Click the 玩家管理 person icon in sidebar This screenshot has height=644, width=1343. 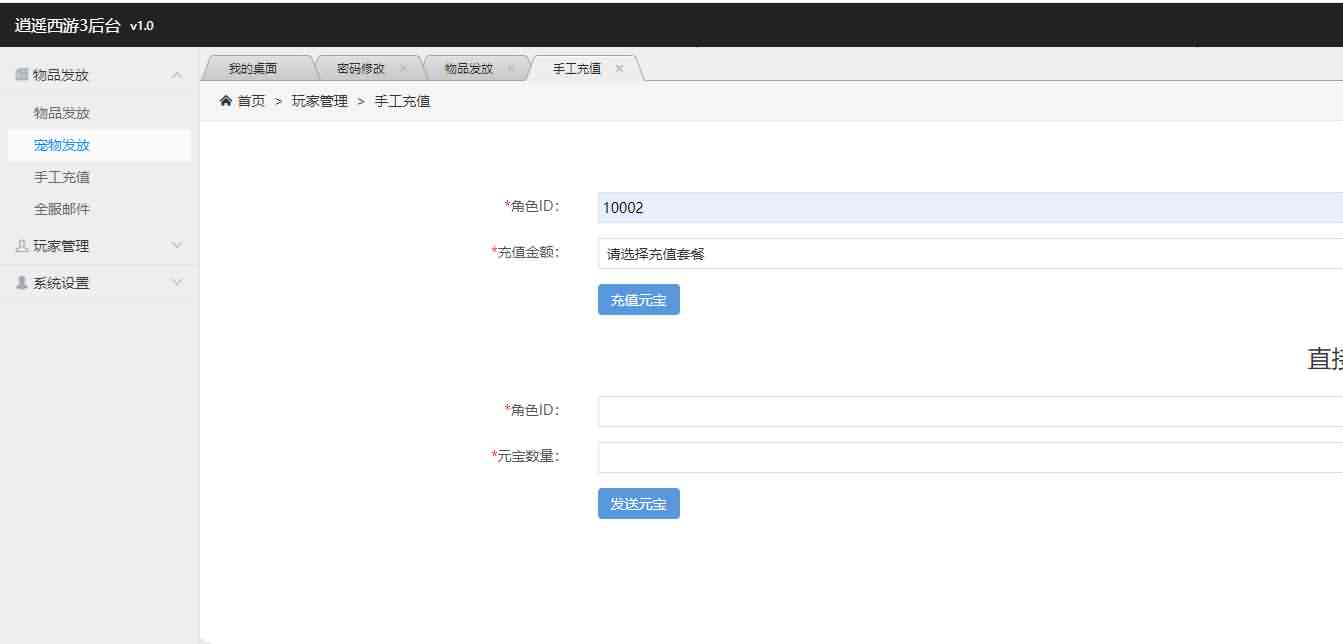tap(22, 245)
